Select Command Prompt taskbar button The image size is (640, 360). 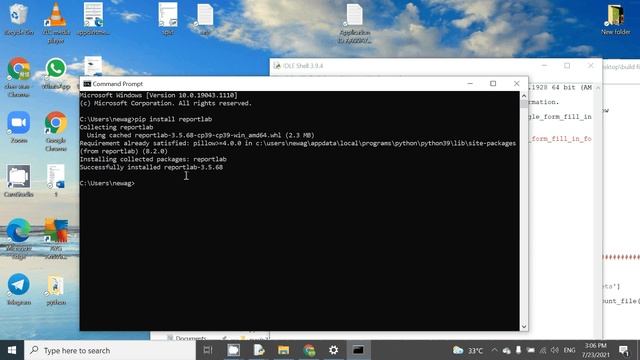click(x=358, y=350)
